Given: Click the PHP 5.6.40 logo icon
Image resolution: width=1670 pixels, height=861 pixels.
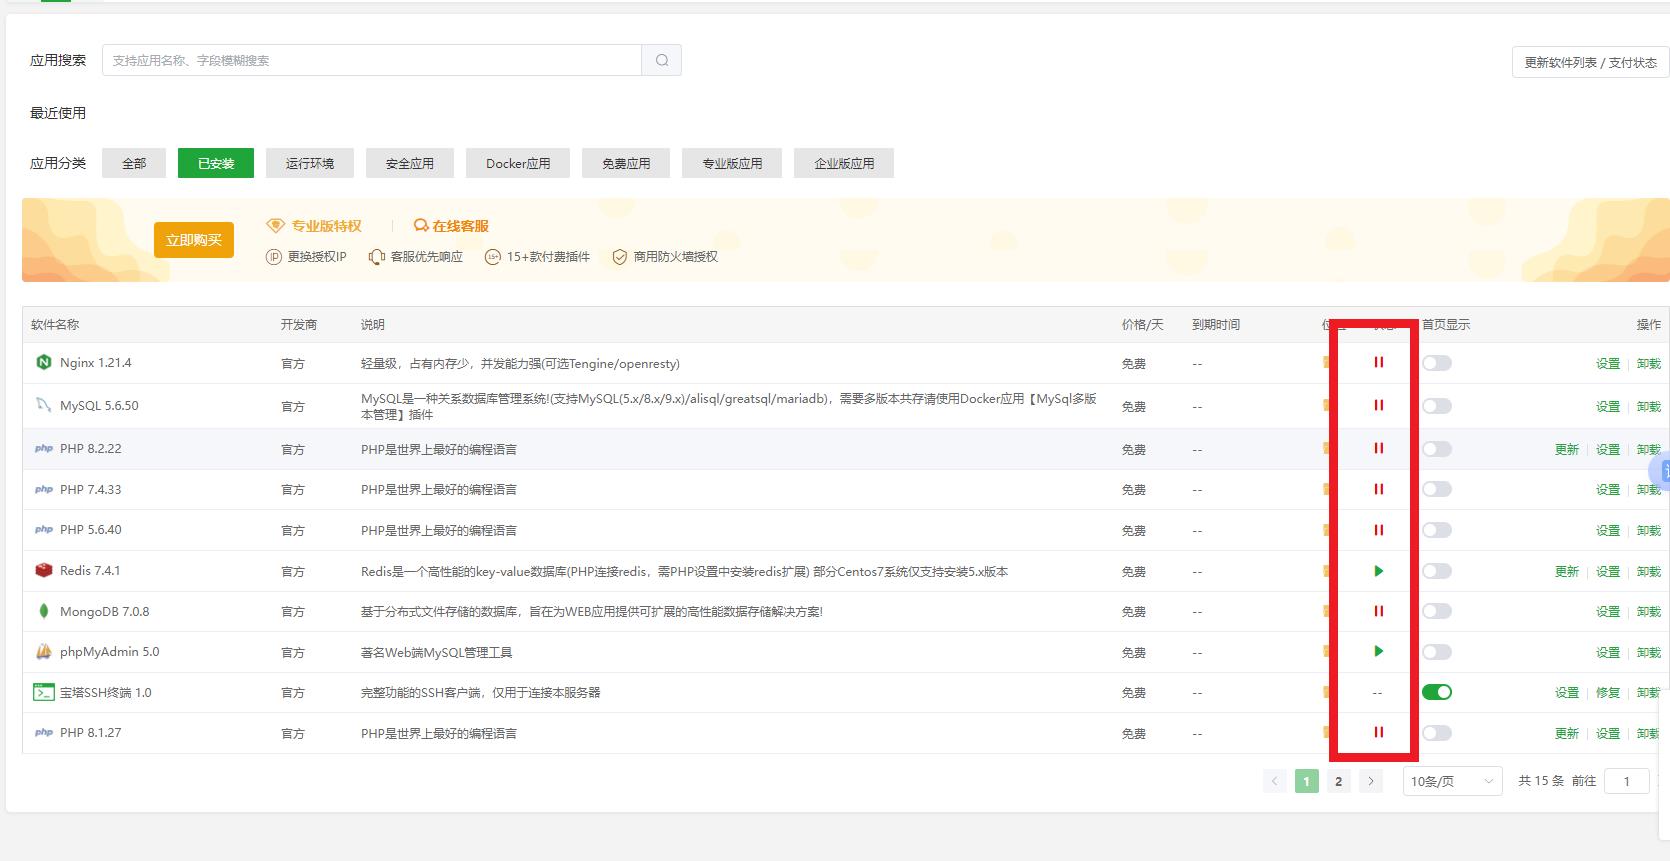Looking at the screenshot, I should point(43,530).
